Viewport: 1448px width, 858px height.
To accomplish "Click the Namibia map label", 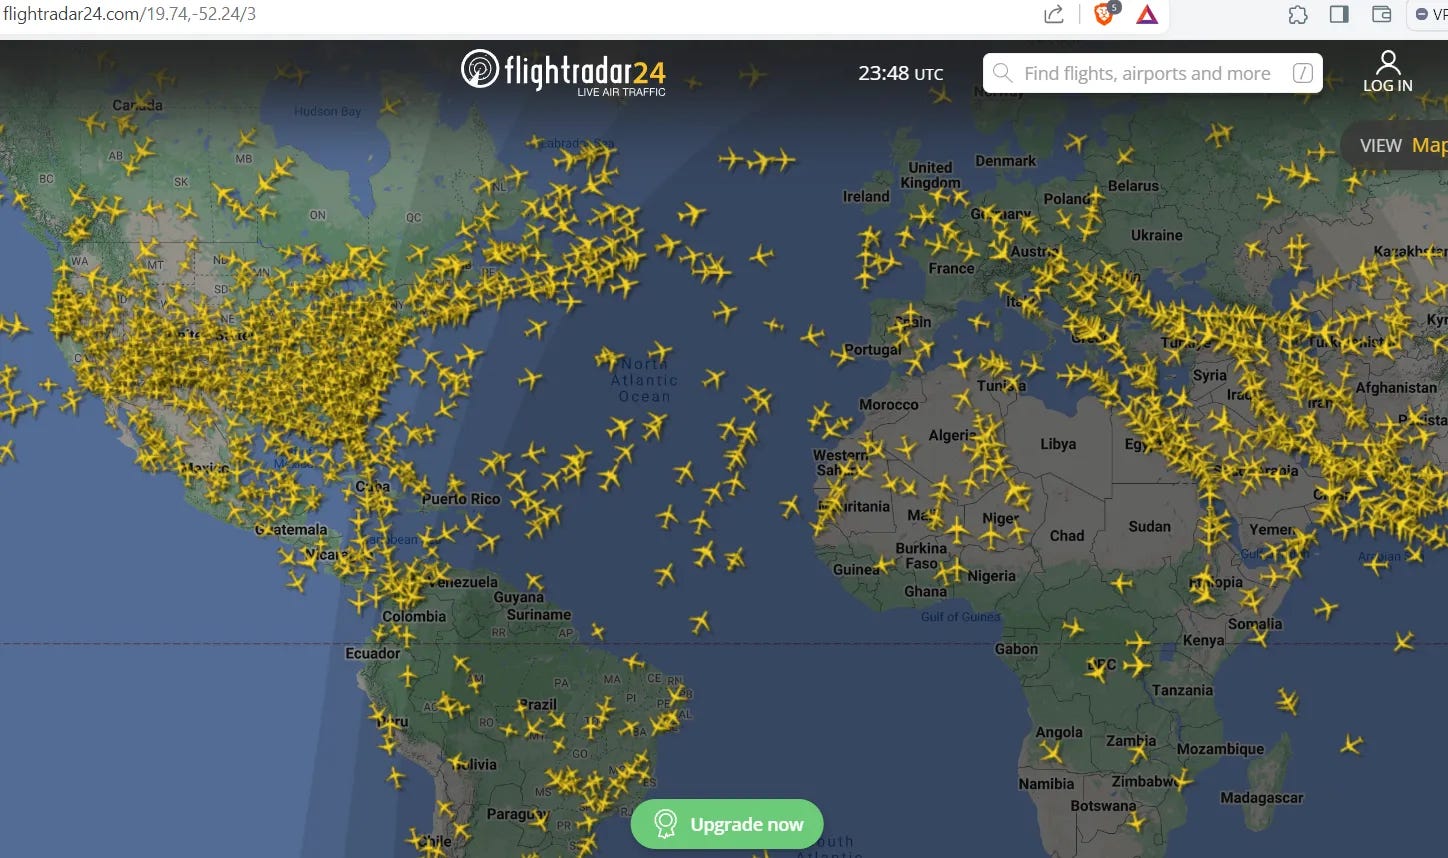I will pos(1046,784).
